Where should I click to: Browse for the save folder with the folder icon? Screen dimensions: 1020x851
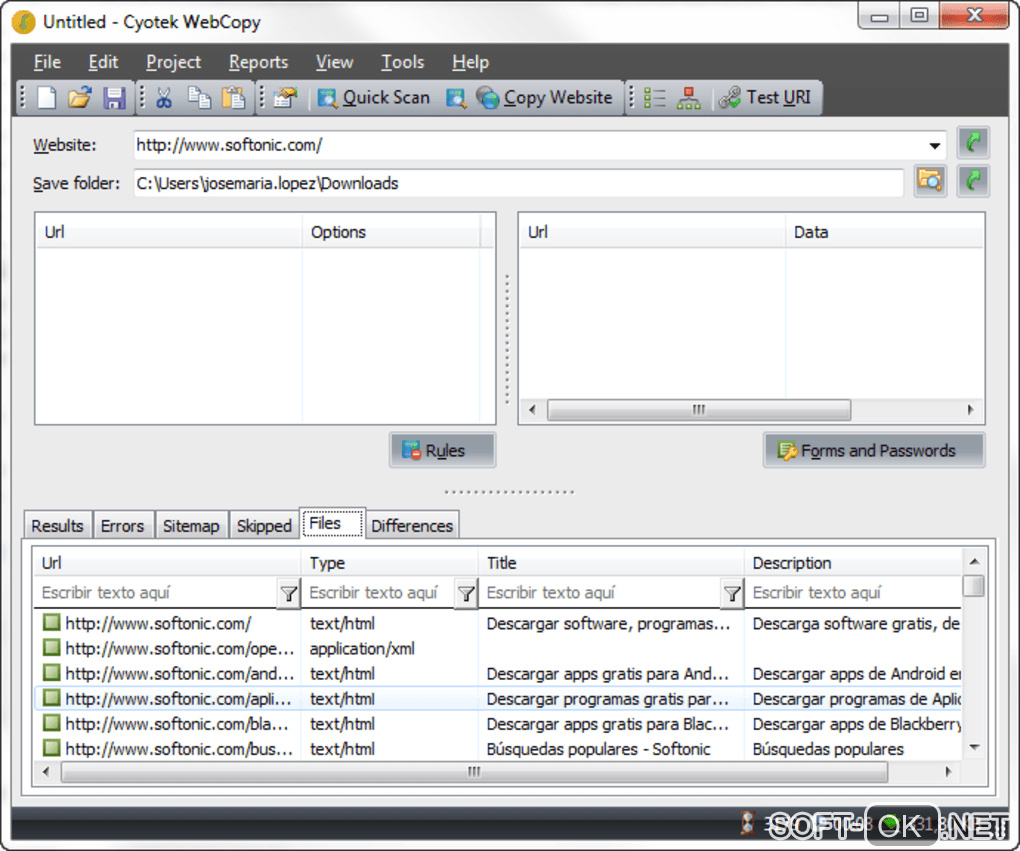point(930,180)
